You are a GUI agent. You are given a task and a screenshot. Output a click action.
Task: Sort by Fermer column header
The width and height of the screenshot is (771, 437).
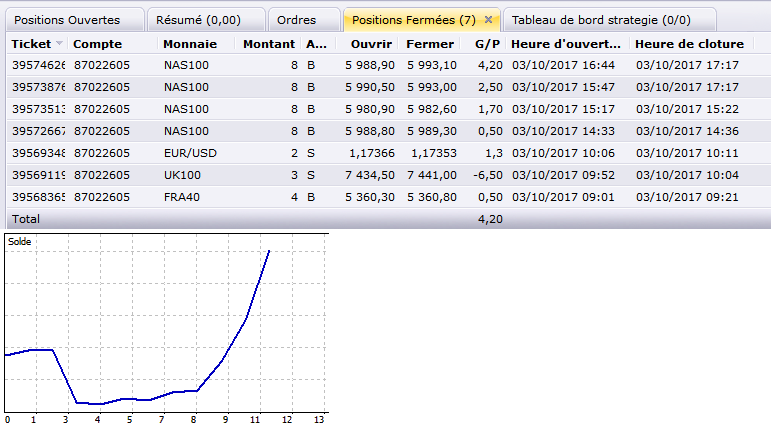coord(430,44)
